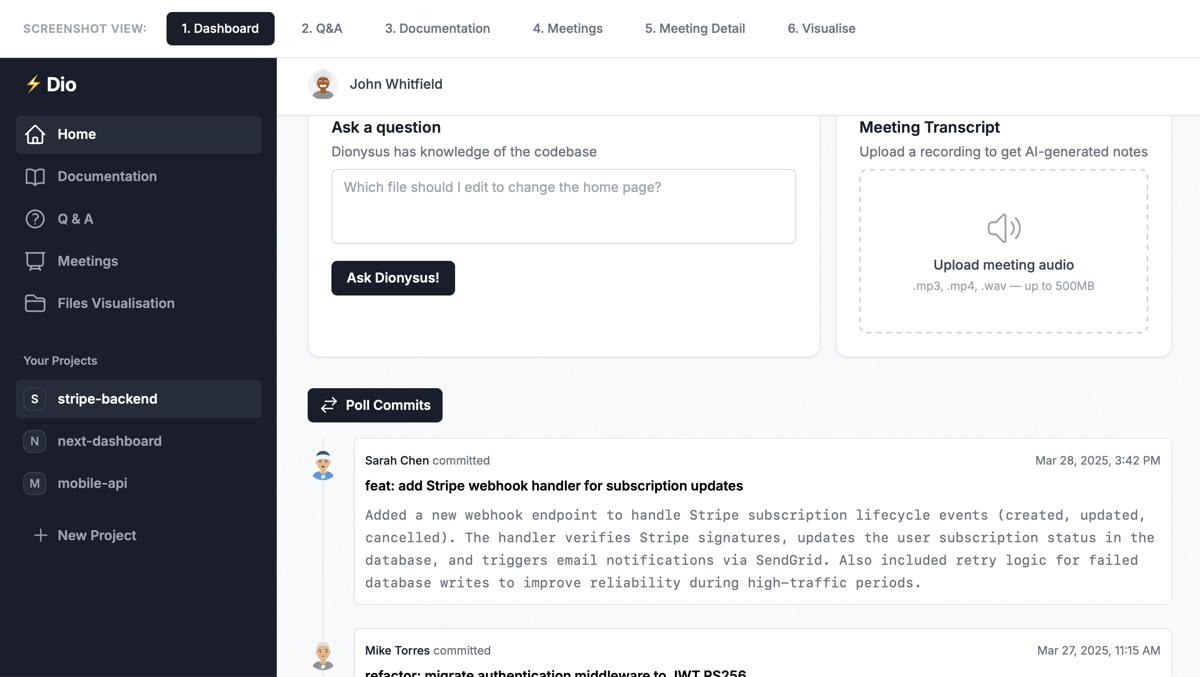1200x677 pixels.
Task: Click Sarah Chen's commit avatar
Action: tap(323, 464)
